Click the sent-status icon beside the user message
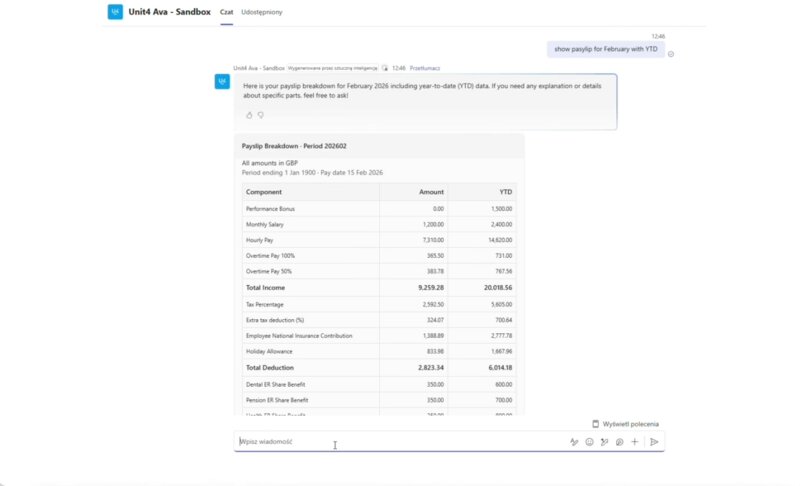The height and width of the screenshot is (486, 800). [x=671, y=54]
